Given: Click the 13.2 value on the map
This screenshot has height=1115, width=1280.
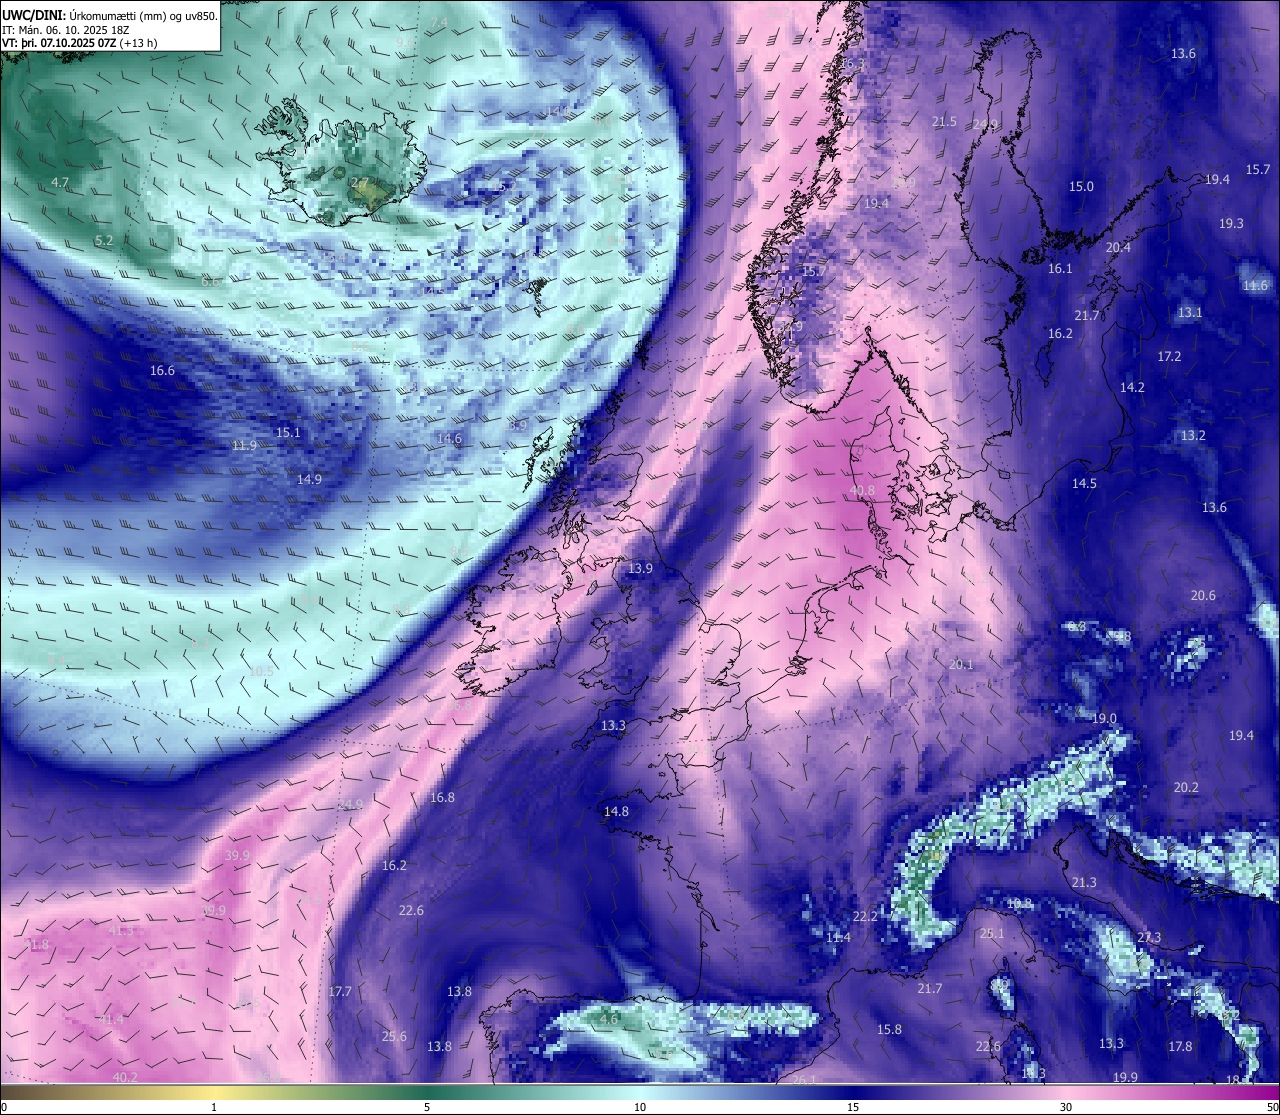Looking at the screenshot, I should click(x=1193, y=436).
